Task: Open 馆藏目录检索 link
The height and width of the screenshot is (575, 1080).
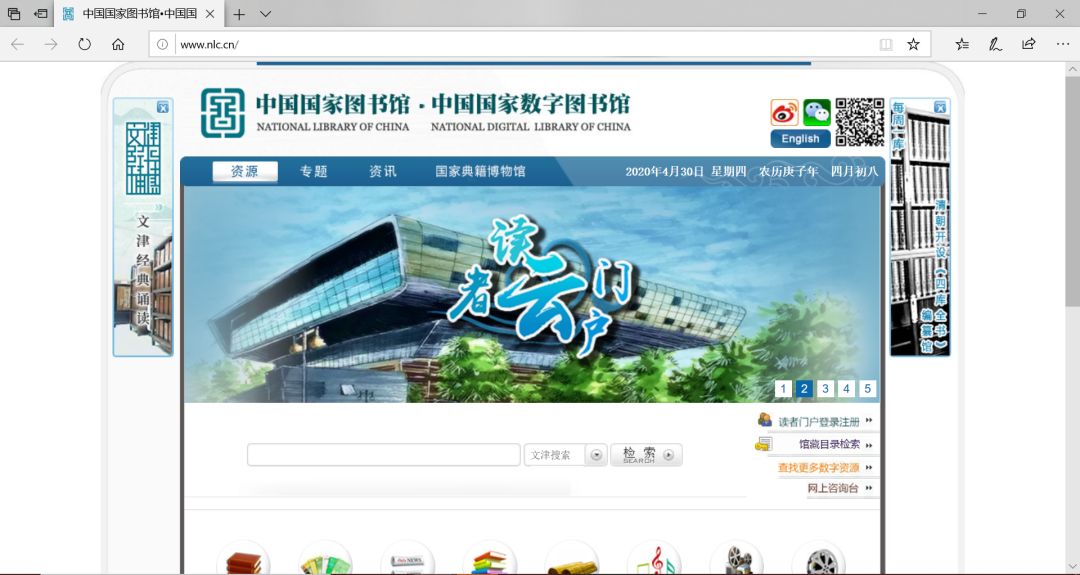Action: coord(829,444)
